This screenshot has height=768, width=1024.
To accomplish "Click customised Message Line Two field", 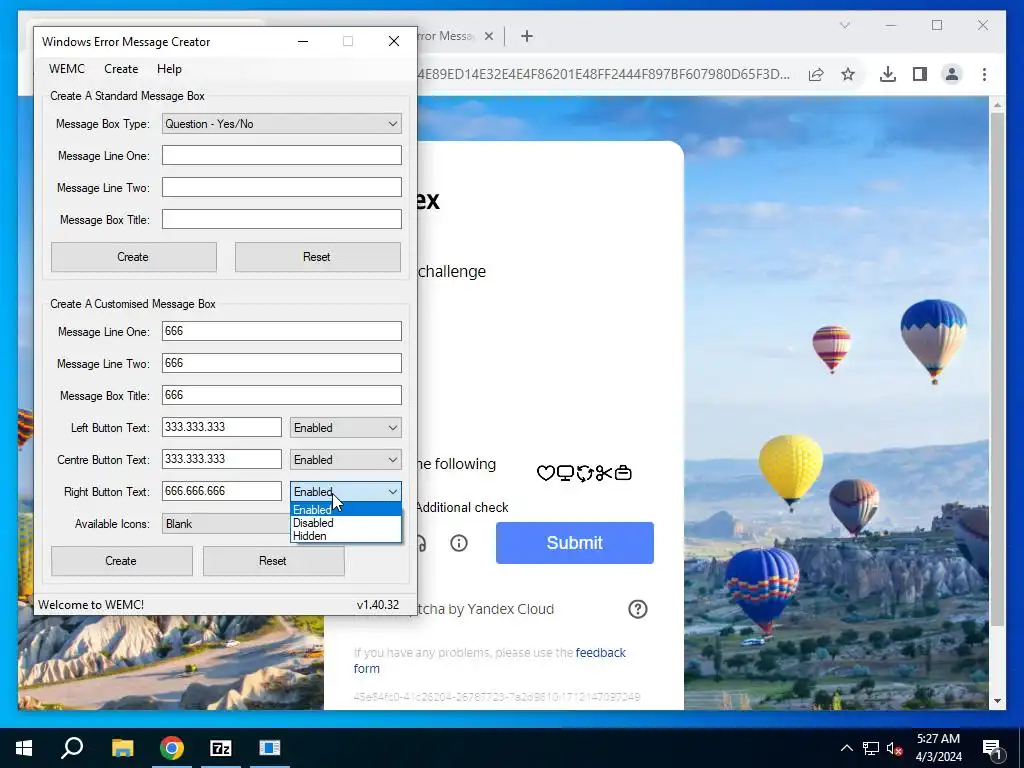I will point(281,363).
